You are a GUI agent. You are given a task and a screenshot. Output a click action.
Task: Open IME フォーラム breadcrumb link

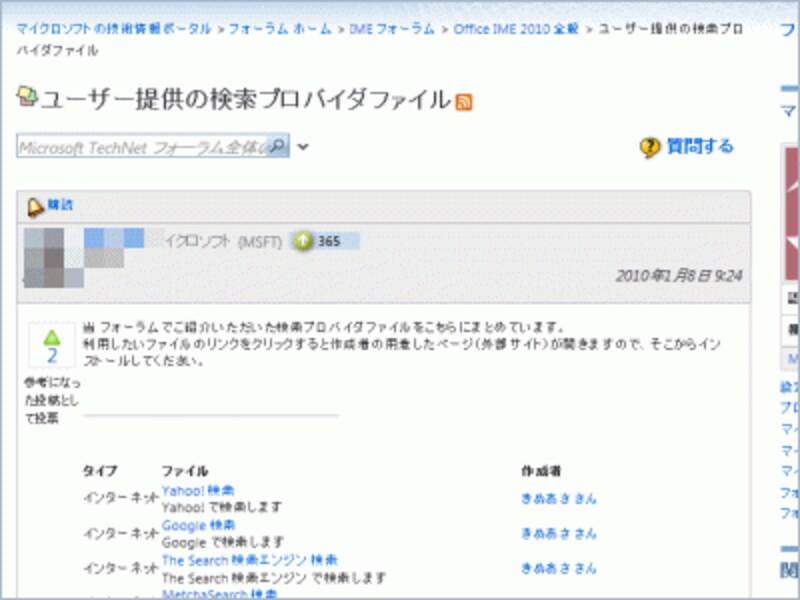coord(391,29)
